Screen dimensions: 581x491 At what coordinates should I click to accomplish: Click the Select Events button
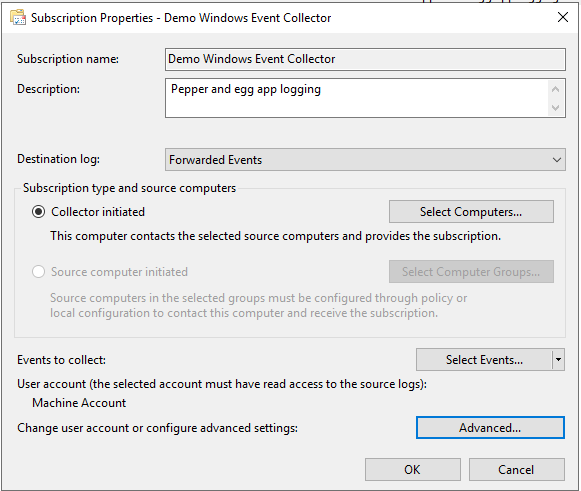click(484, 359)
